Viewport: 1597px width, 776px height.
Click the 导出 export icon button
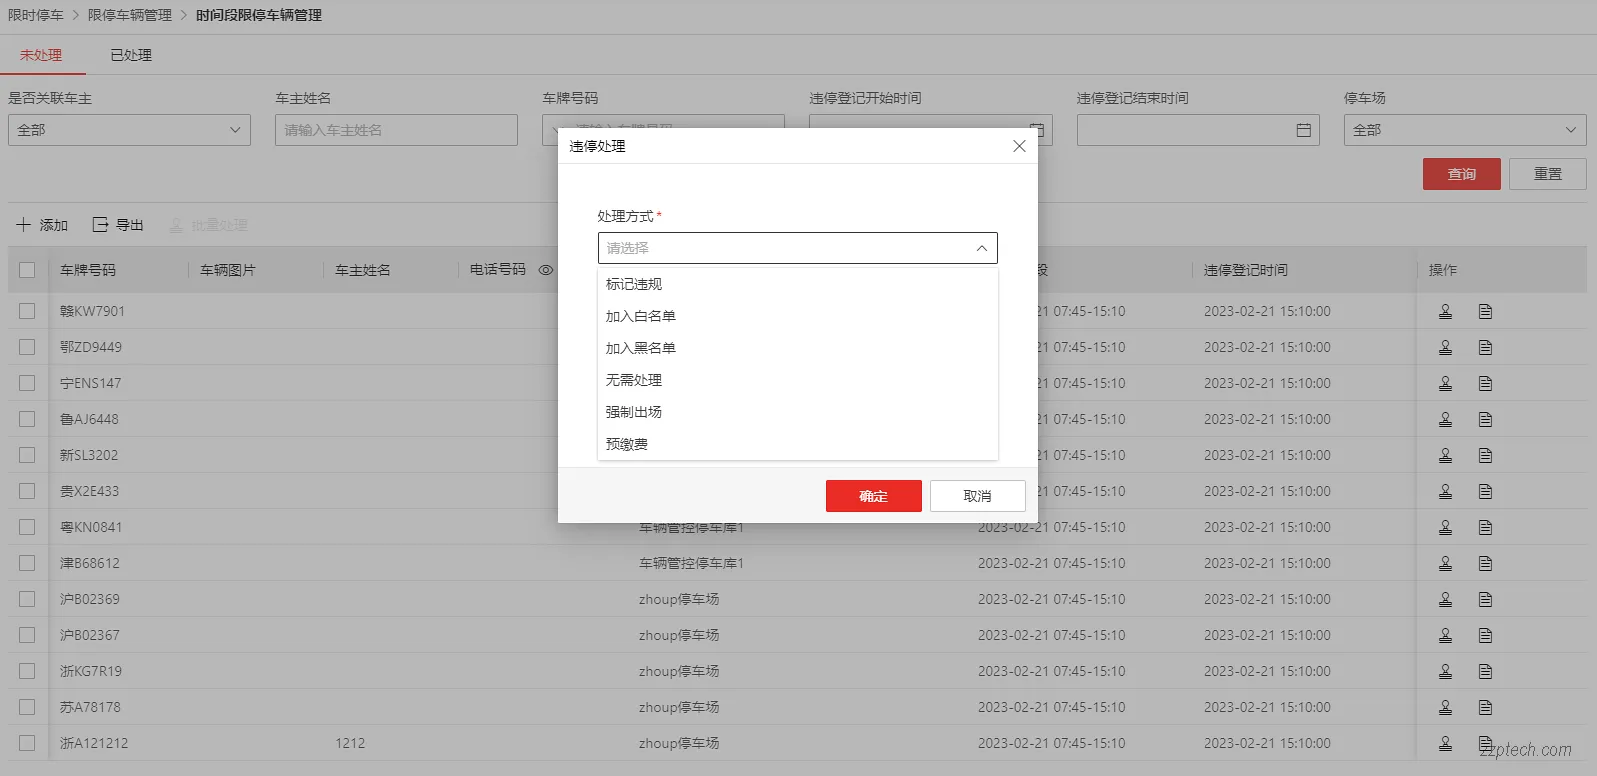118,225
